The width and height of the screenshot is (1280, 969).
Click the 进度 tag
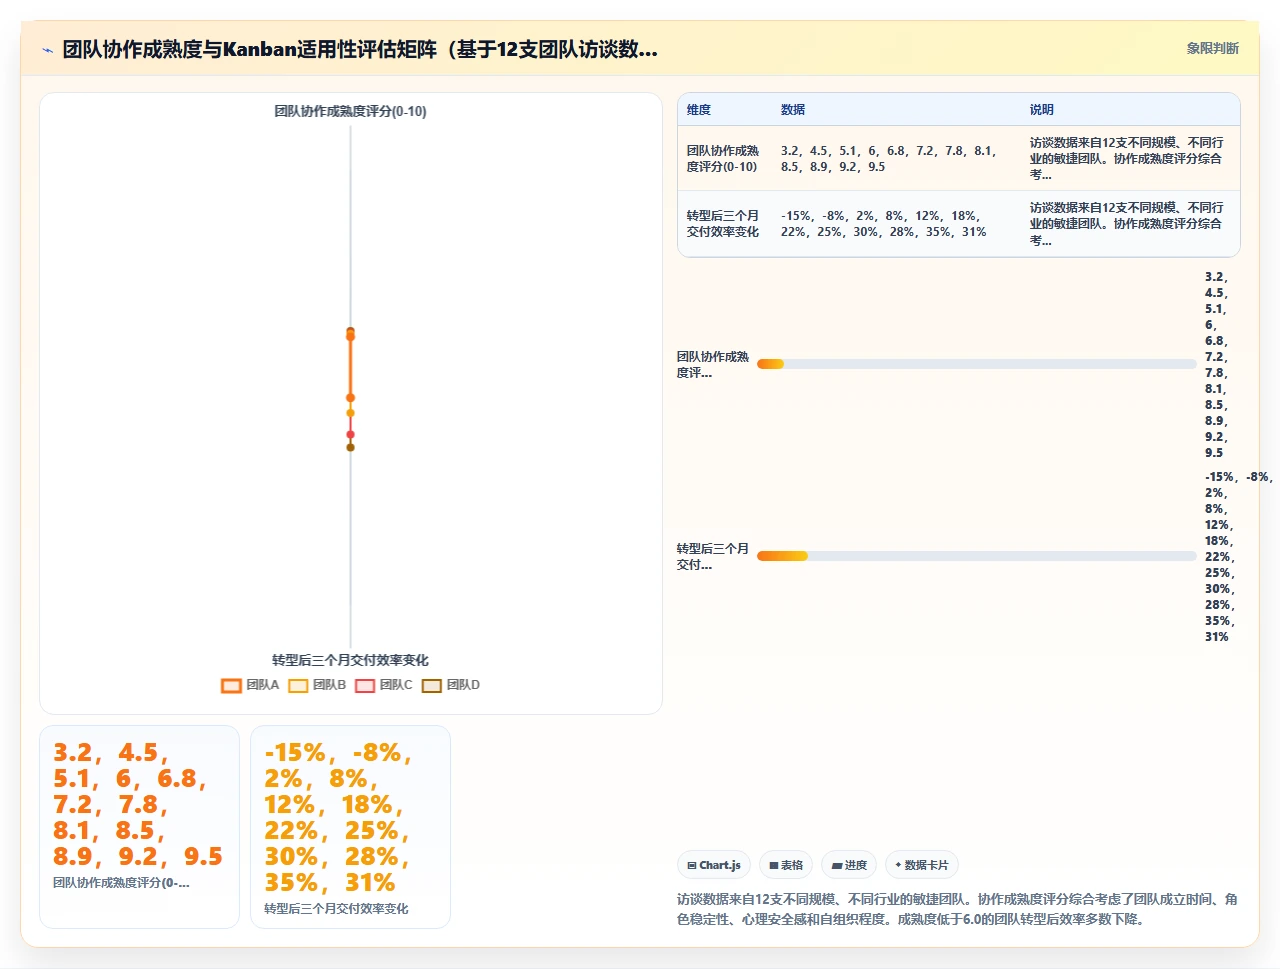(x=849, y=865)
